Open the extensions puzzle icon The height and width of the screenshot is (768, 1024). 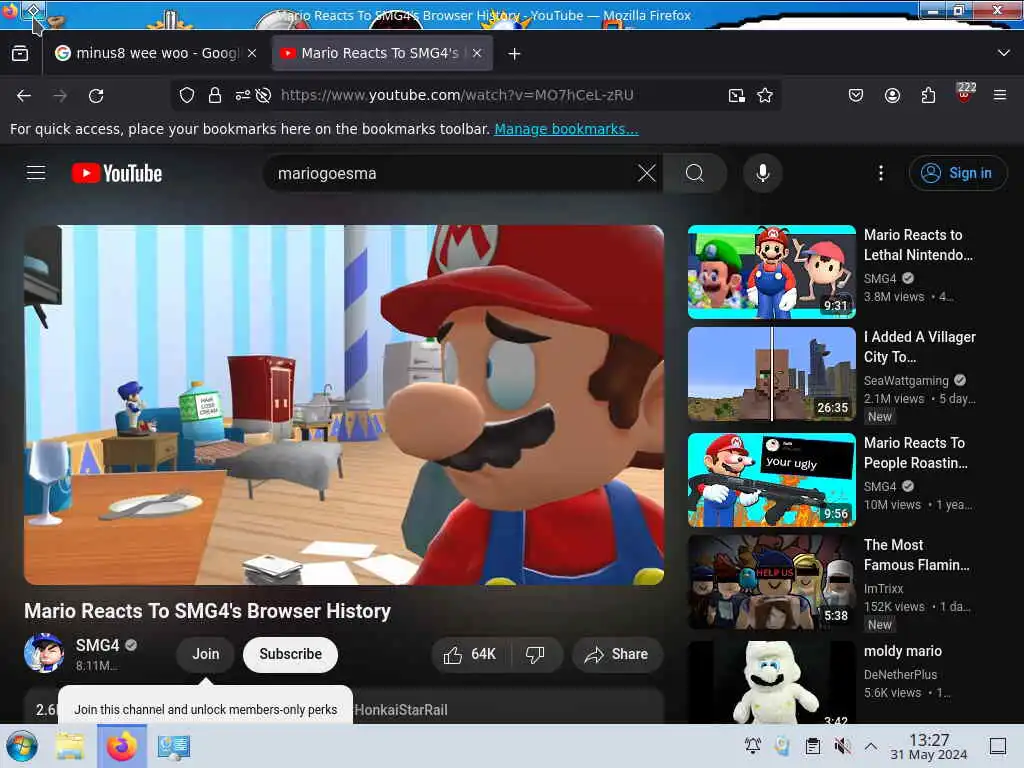tap(928, 95)
